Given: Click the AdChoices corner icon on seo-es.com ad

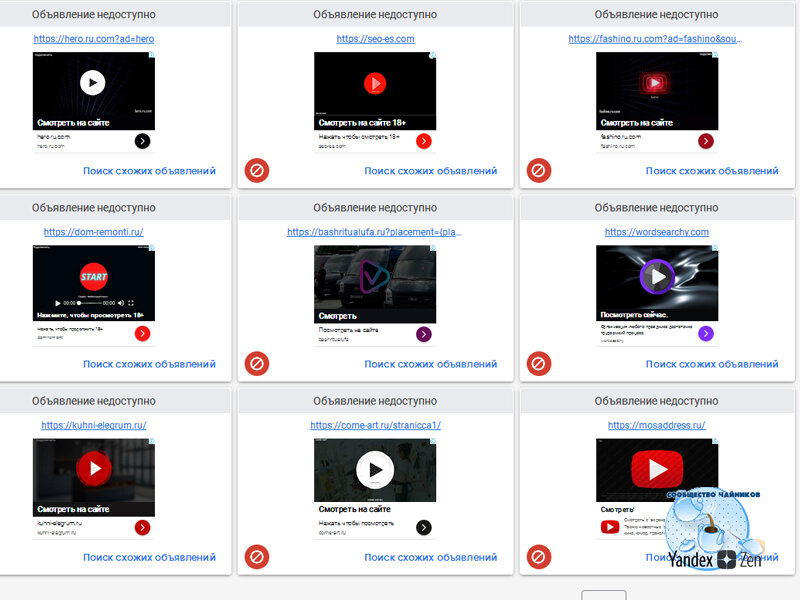Looking at the screenshot, I should point(433,55).
